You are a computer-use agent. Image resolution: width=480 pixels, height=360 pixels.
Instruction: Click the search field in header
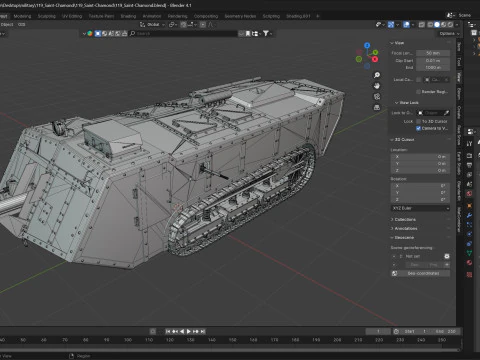click(x=183, y=34)
